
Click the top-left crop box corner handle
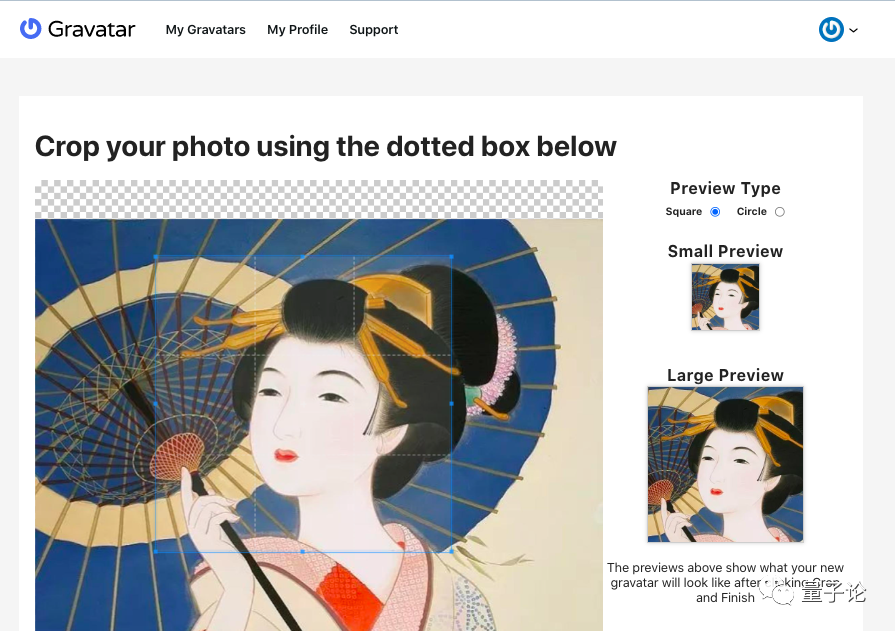(x=156, y=257)
